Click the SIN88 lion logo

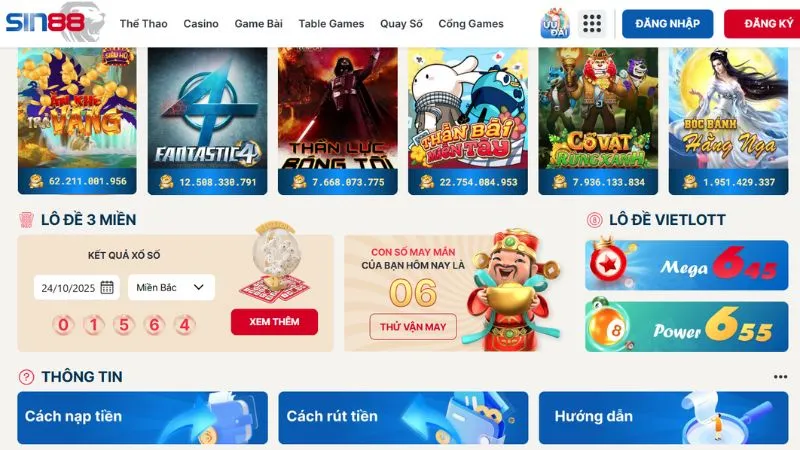click(x=55, y=22)
